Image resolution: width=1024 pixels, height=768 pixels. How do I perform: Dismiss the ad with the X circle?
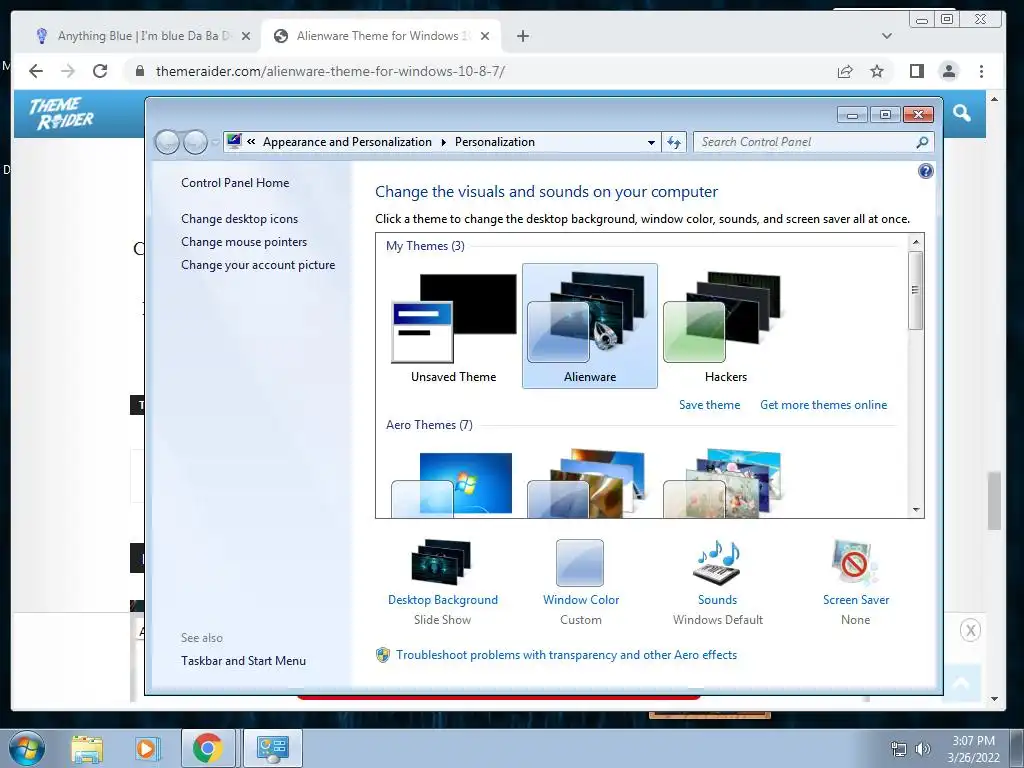pos(970,630)
